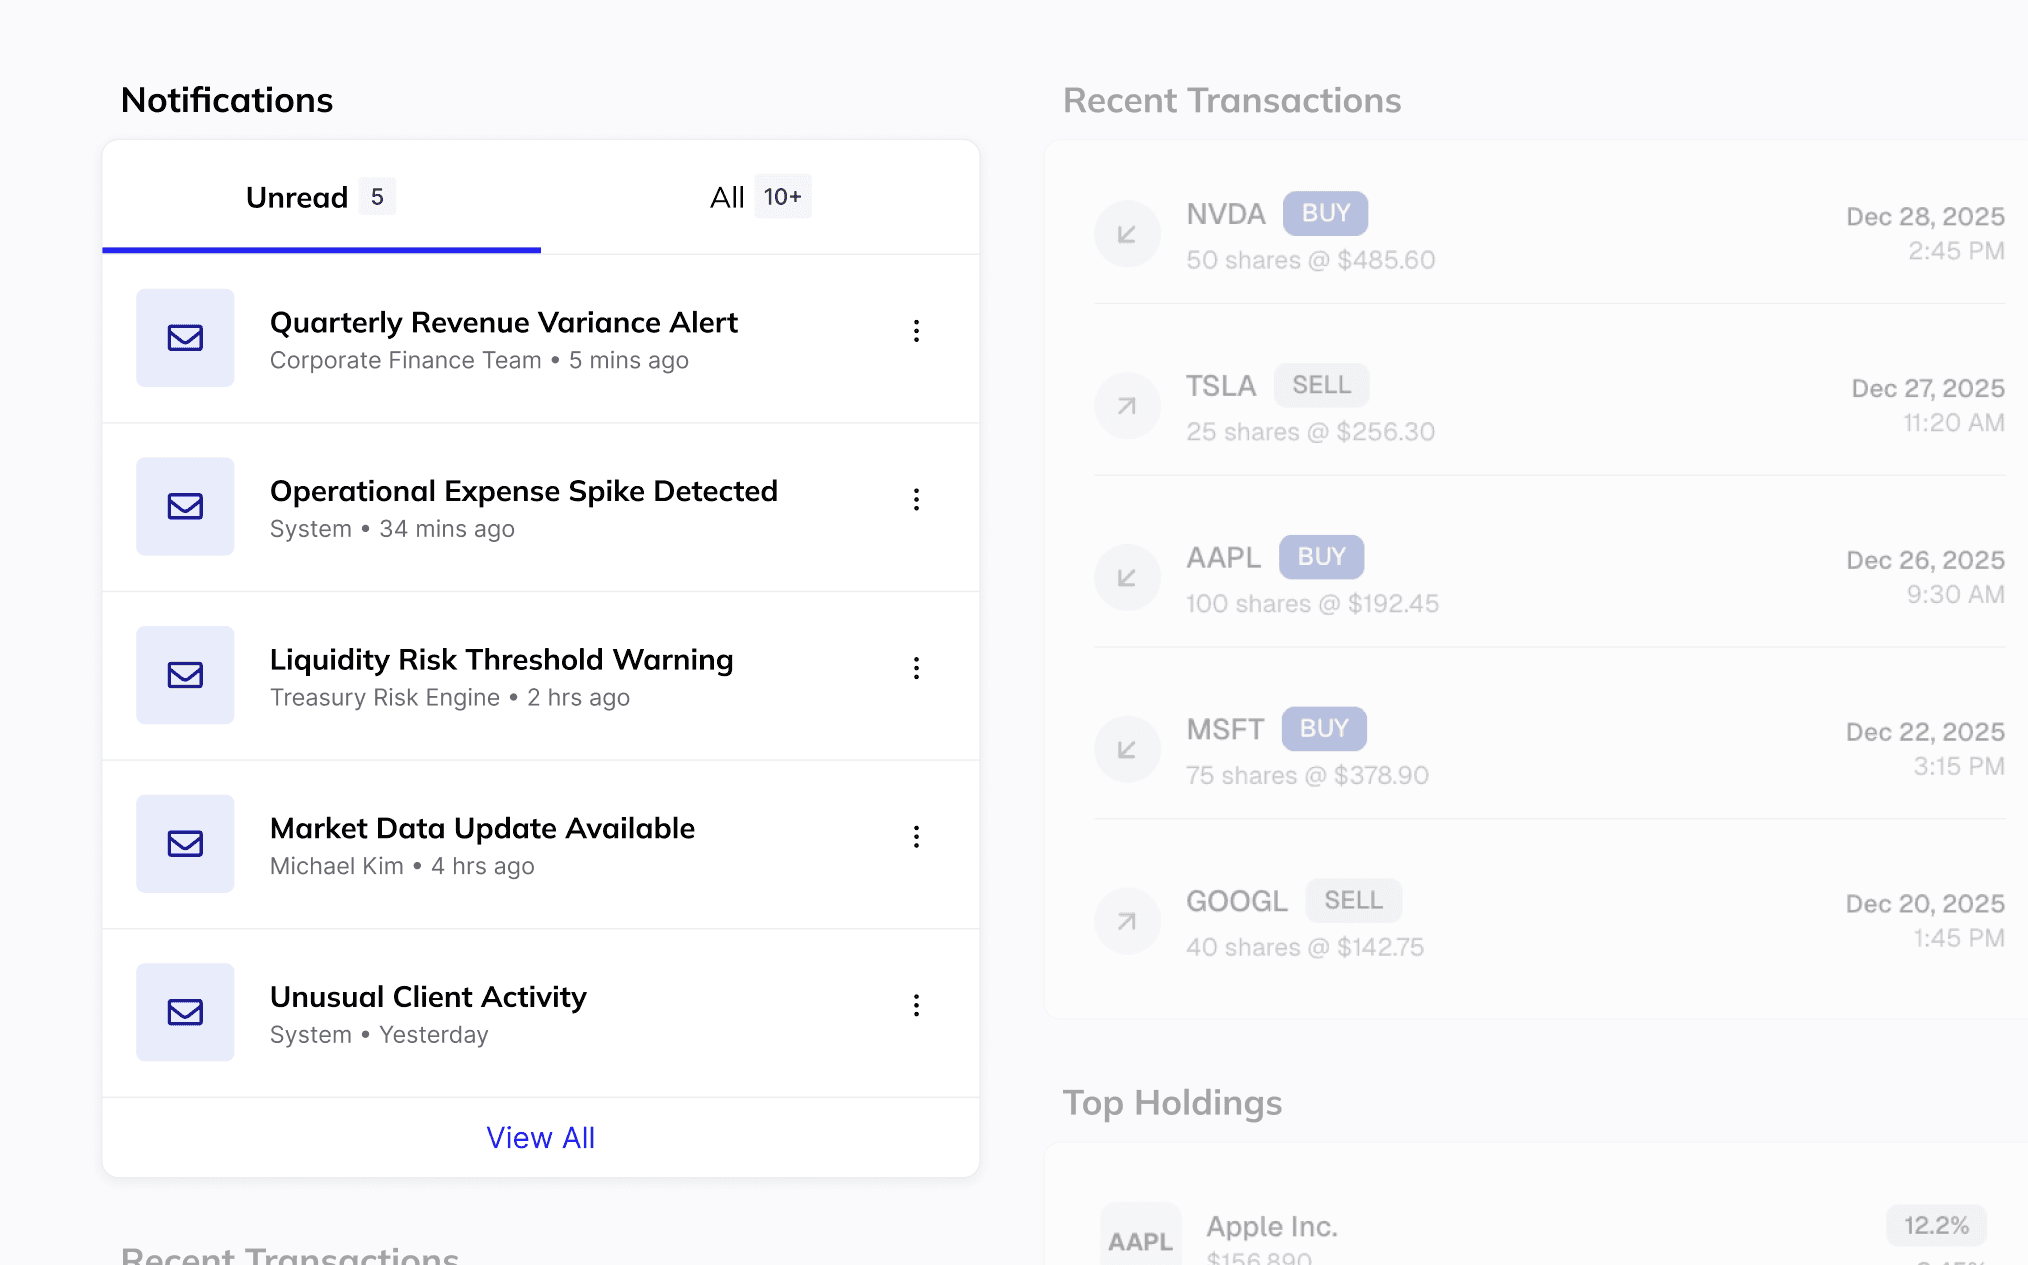Image resolution: width=2028 pixels, height=1265 pixels.
Task: Open three-dot menu for Operational Expense Spike
Action: (x=916, y=500)
